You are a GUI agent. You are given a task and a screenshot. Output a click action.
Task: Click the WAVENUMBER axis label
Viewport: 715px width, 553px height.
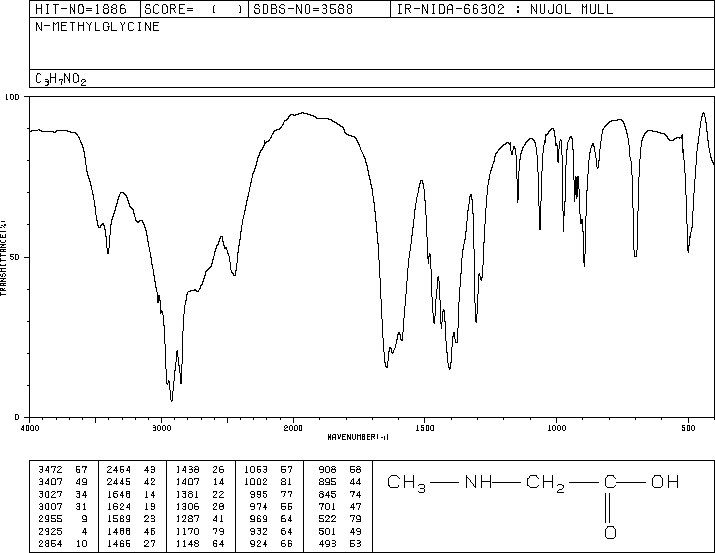click(358, 437)
